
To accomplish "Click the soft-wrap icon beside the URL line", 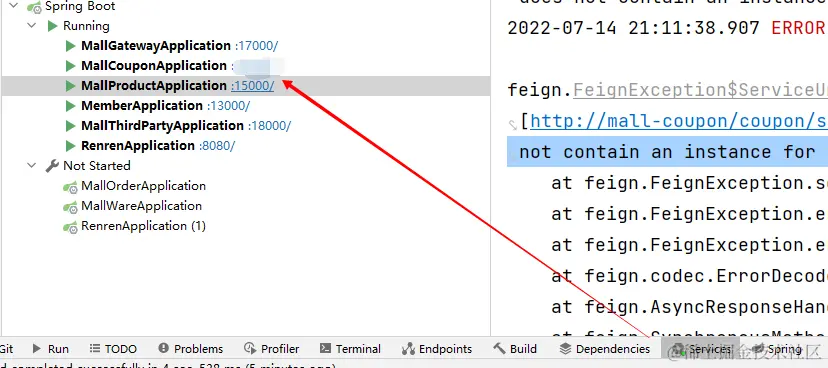I will click(512, 125).
